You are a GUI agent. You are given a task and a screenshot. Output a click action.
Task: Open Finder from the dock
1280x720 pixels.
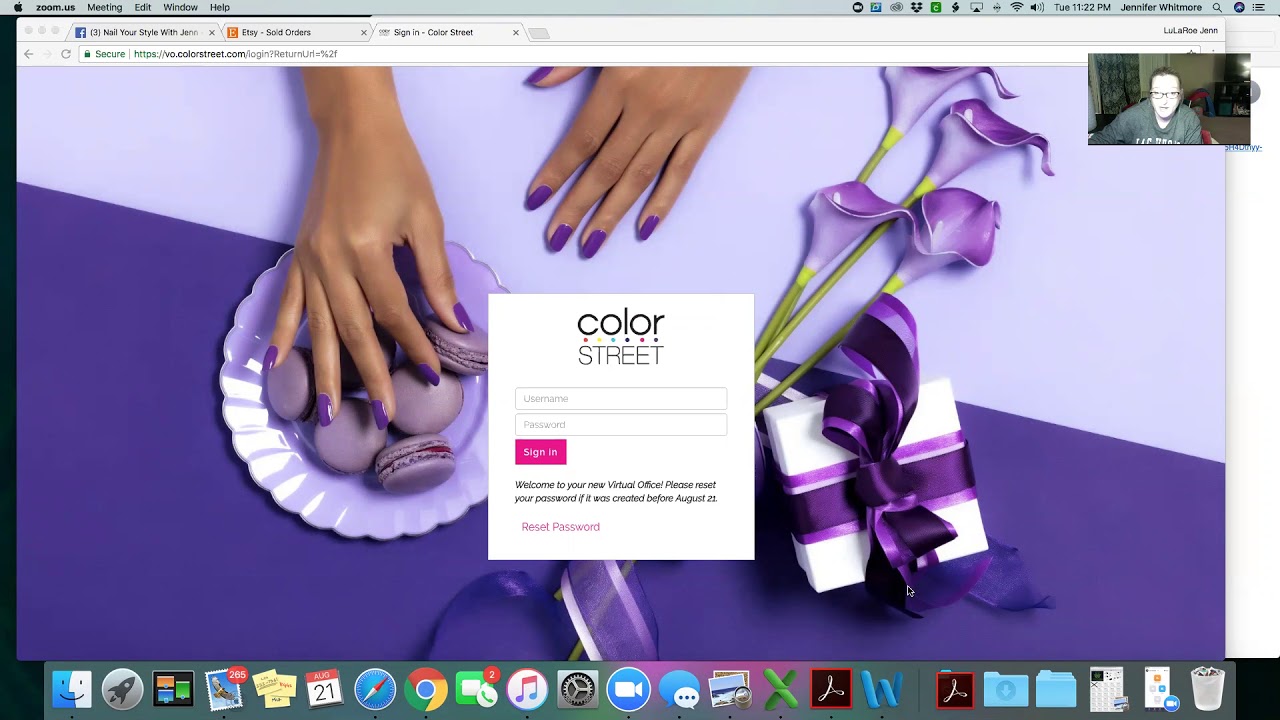click(x=72, y=690)
